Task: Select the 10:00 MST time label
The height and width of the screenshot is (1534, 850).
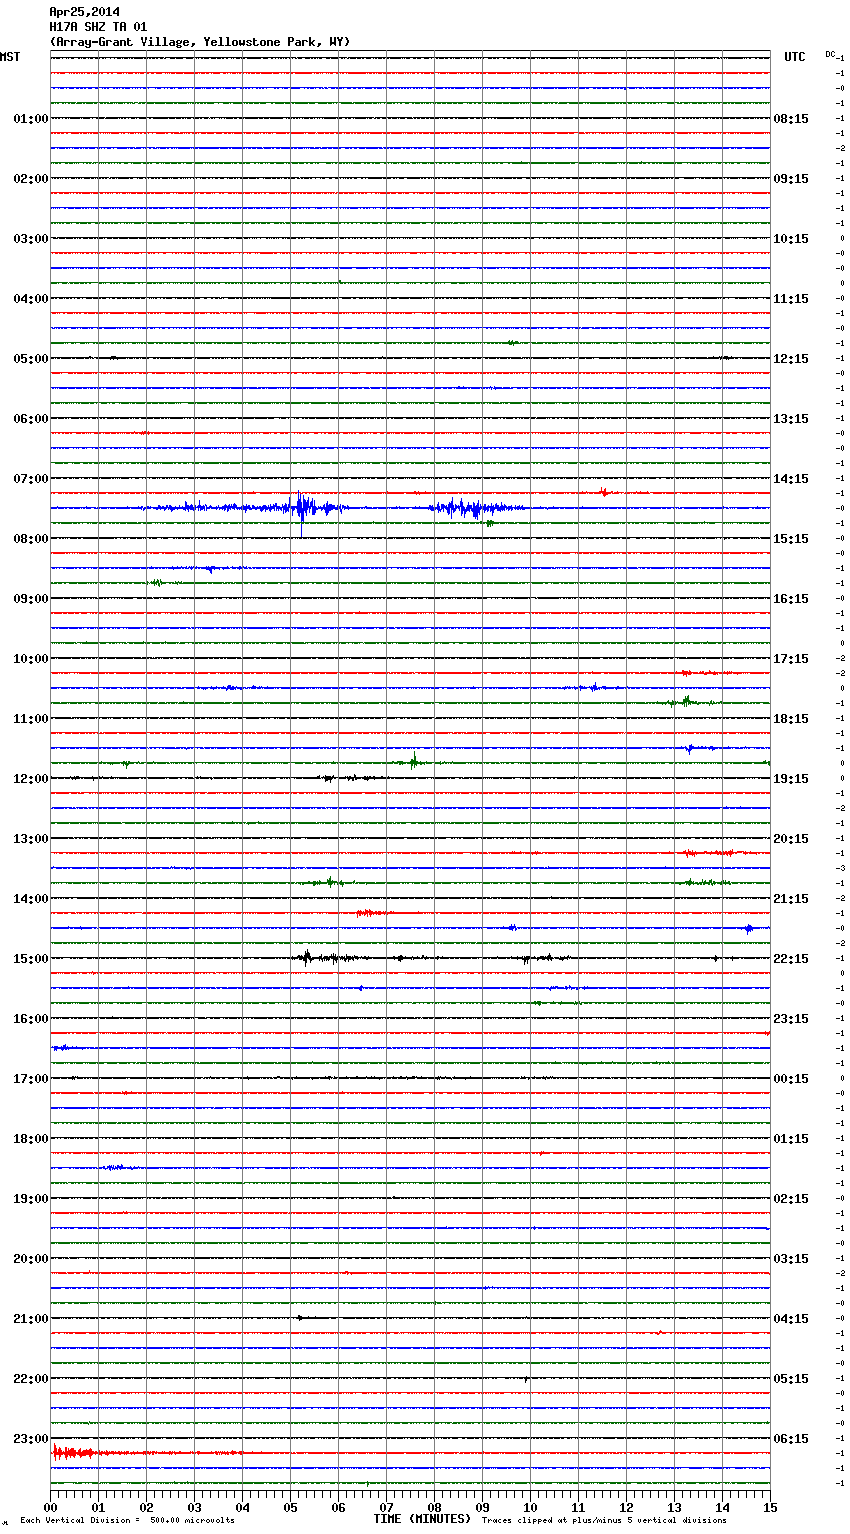Action: pyautogui.click(x=30, y=659)
